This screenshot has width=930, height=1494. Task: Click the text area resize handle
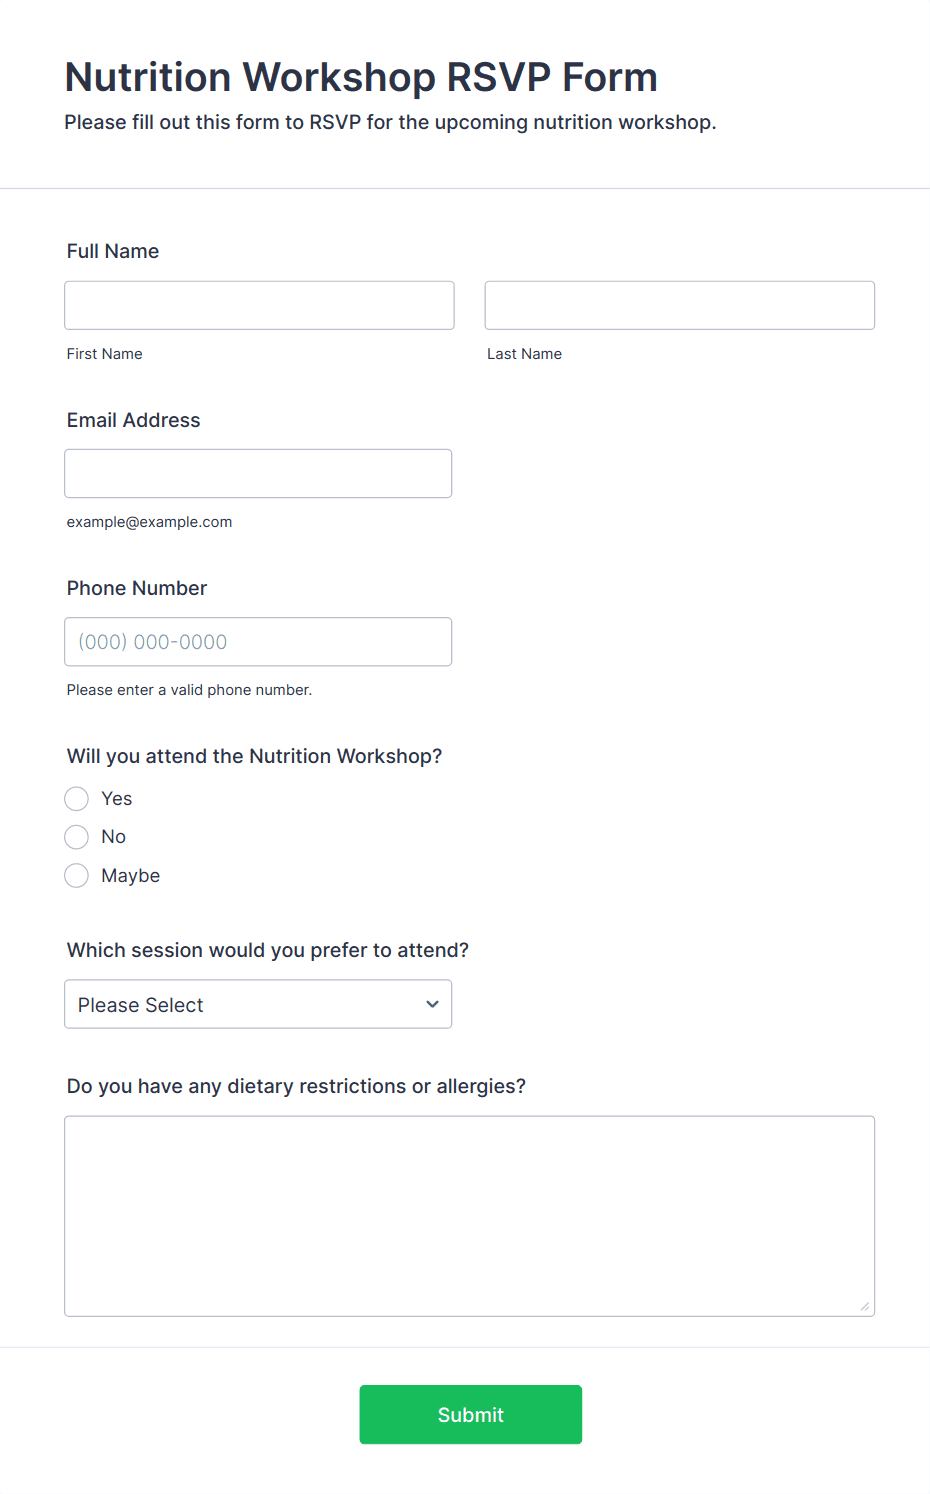tap(865, 1306)
